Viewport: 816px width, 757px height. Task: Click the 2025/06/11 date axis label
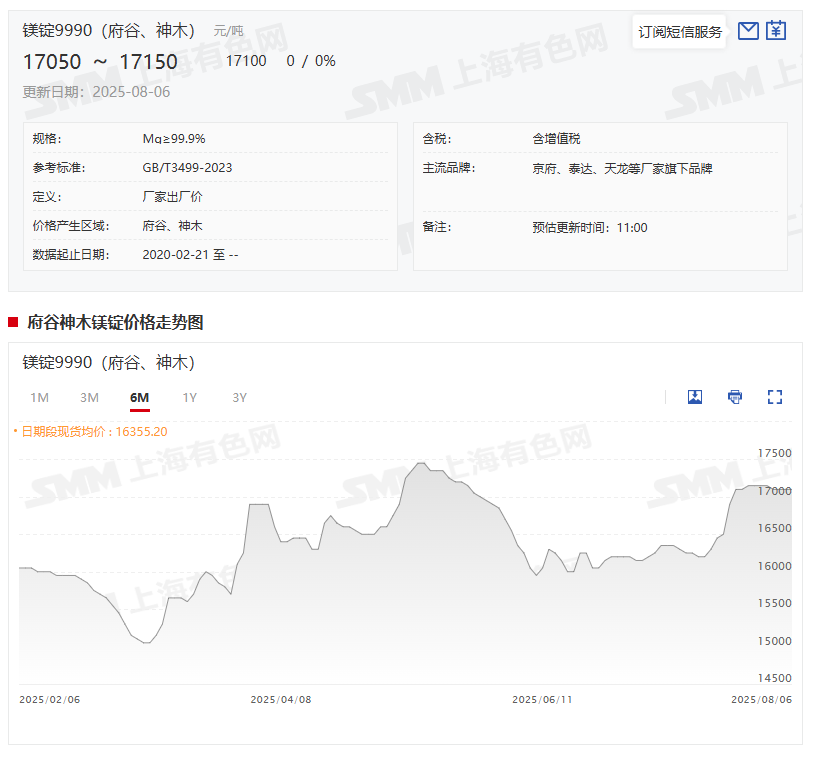point(542,700)
